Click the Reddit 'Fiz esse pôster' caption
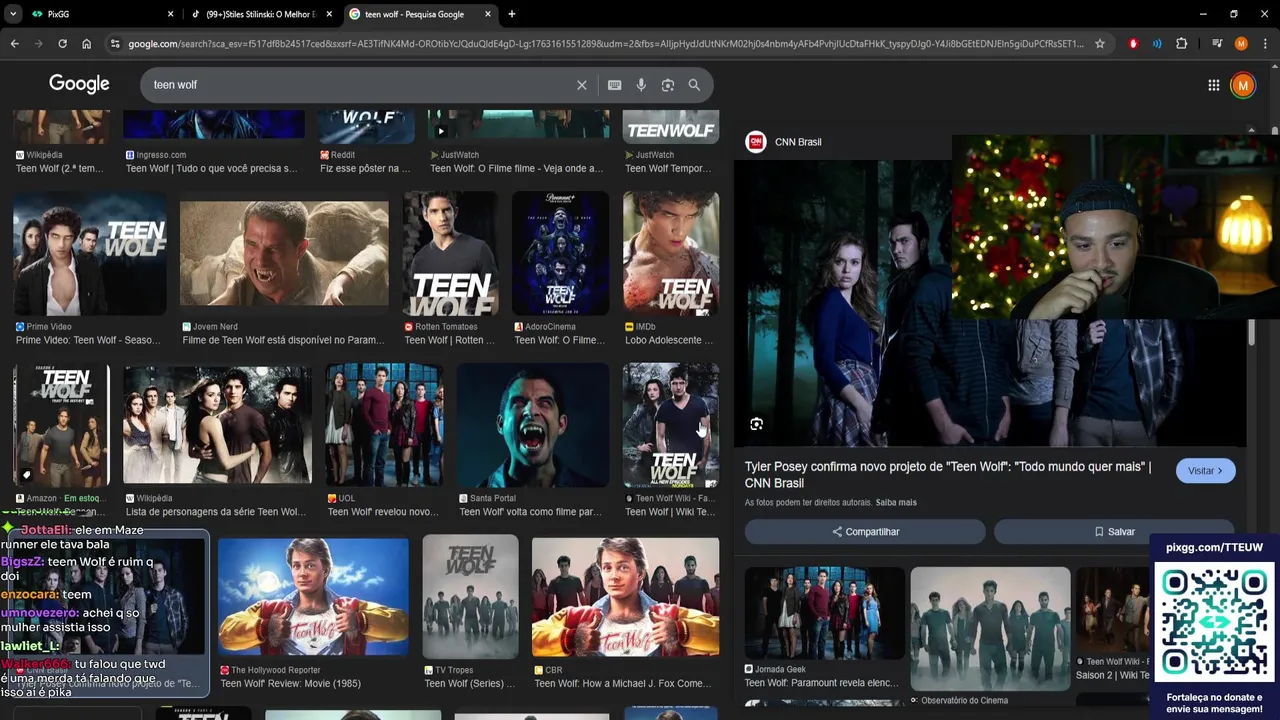The width and height of the screenshot is (1280, 720). tap(365, 169)
